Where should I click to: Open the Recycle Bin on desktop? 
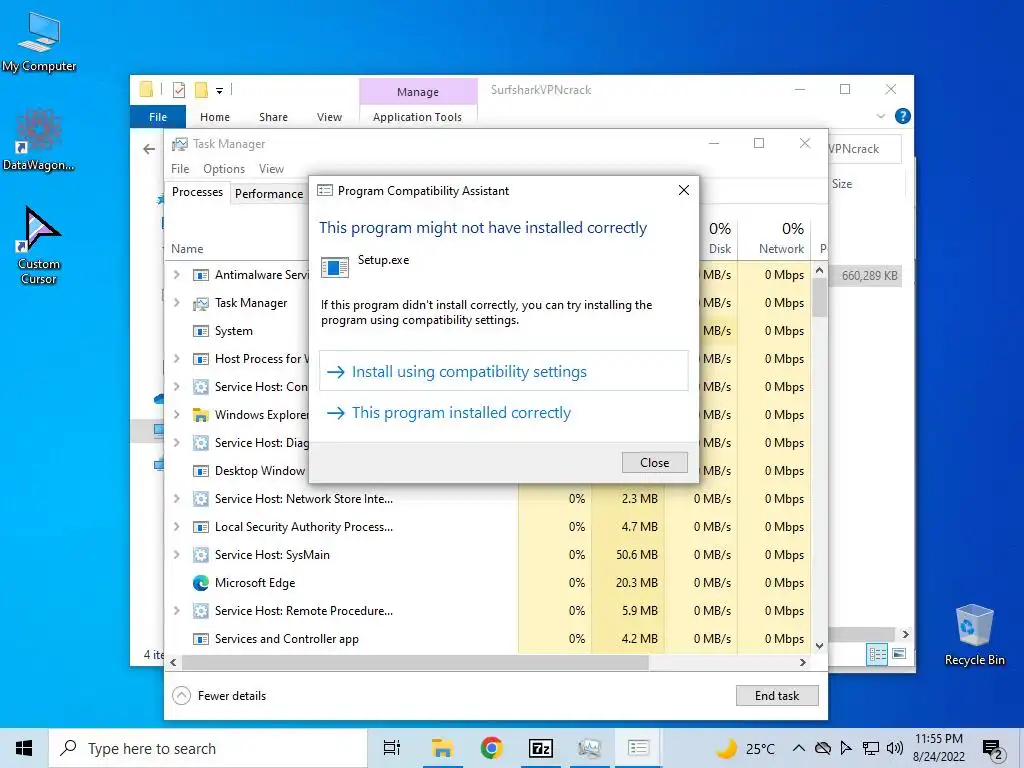(x=974, y=635)
